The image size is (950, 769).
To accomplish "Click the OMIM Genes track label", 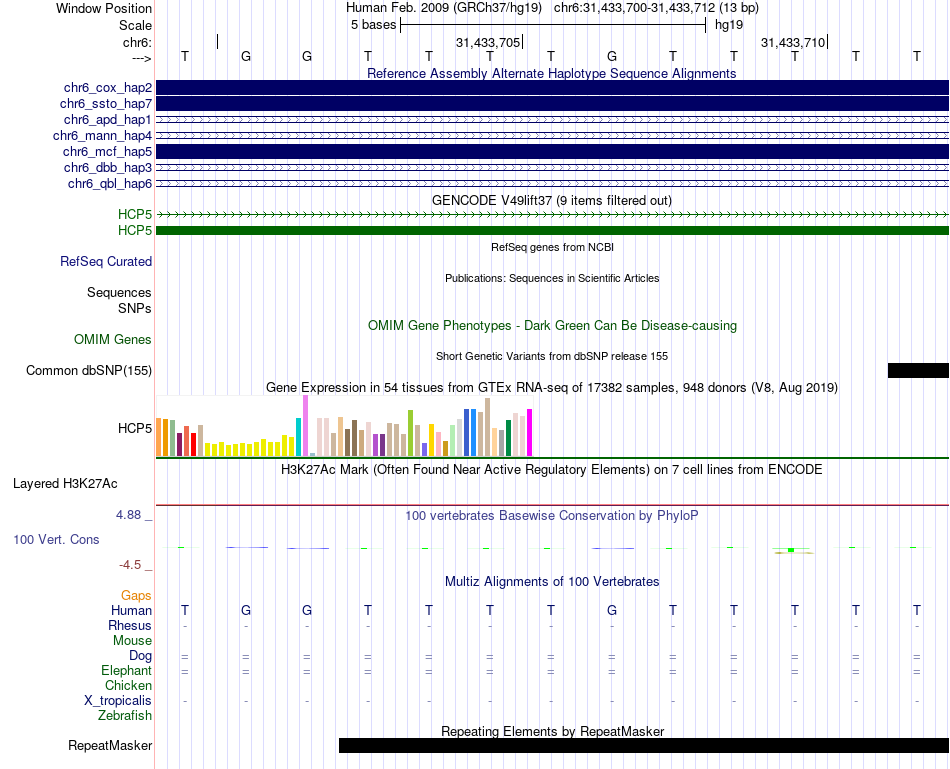I will [x=112, y=339].
